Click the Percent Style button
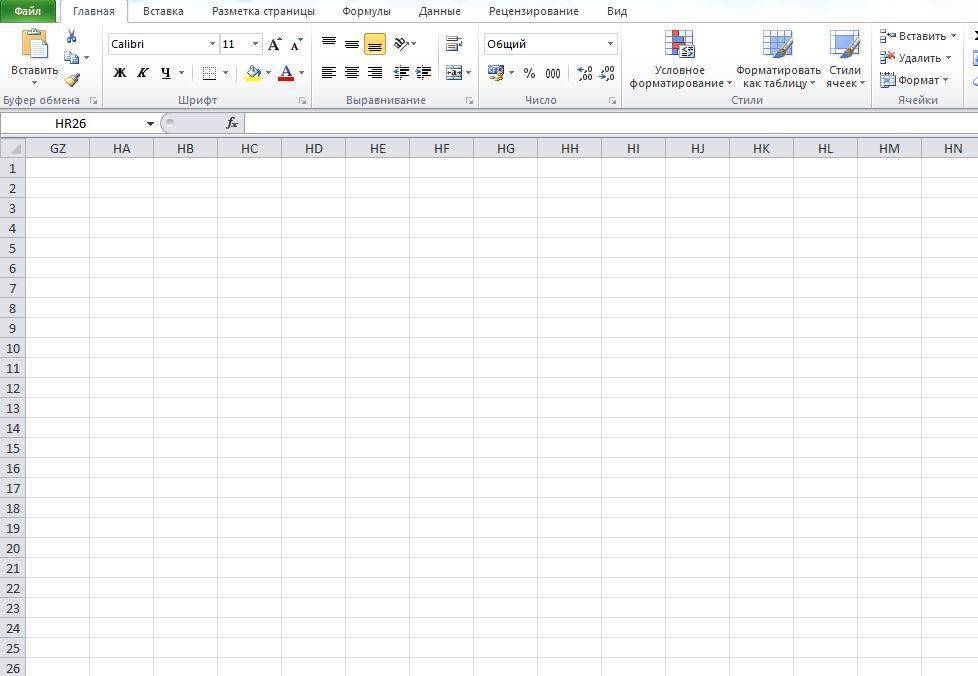Image resolution: width=978 pixels, height=676 pixels. coord(529,73)
